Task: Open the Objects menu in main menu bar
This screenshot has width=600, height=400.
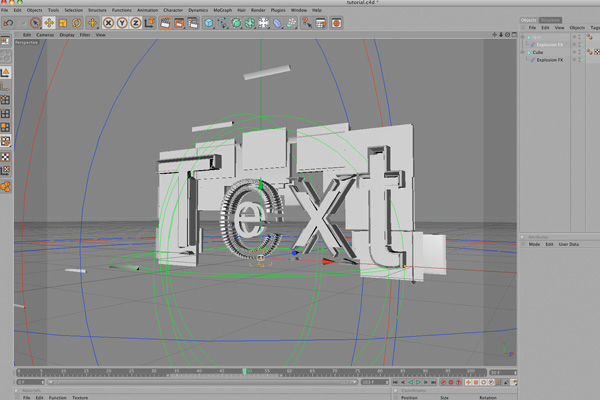Action: pyautogui.click(x=34, y=10)
